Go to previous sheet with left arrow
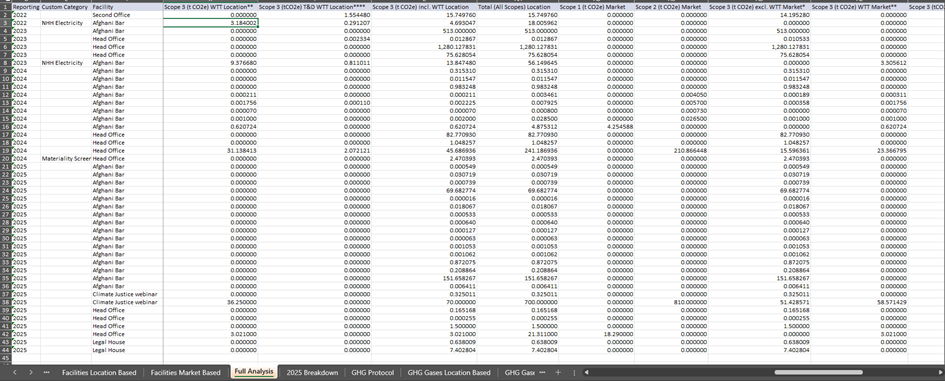 click(x=14, y=373)
